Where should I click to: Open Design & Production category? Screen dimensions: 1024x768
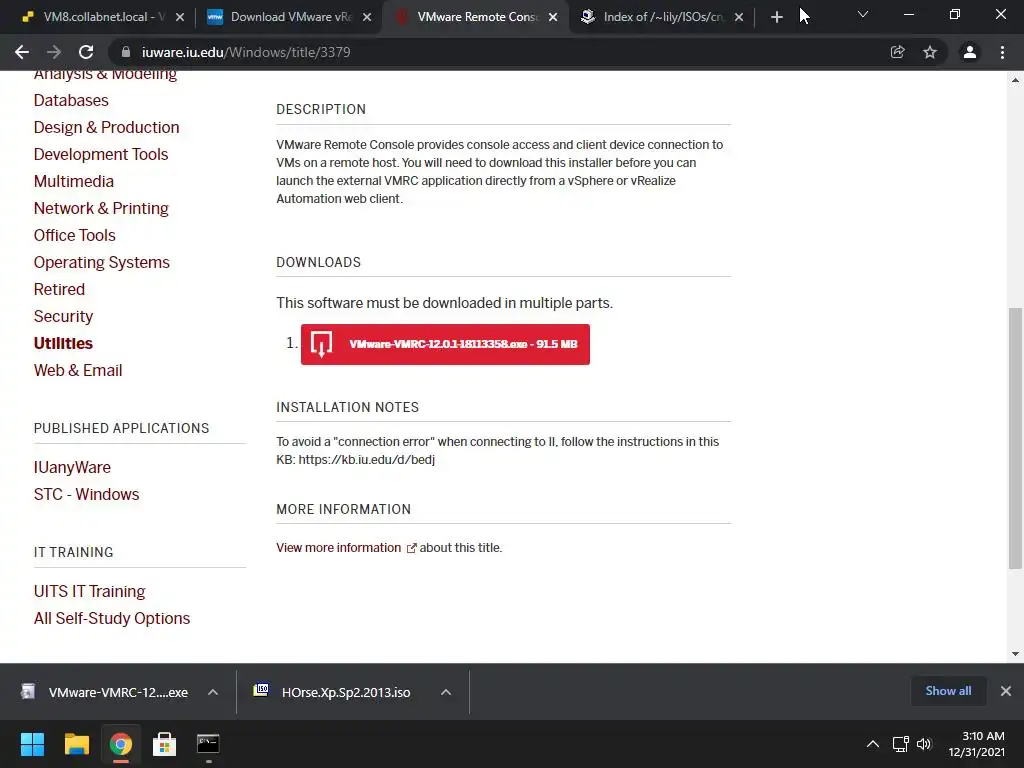click(106, 127)
